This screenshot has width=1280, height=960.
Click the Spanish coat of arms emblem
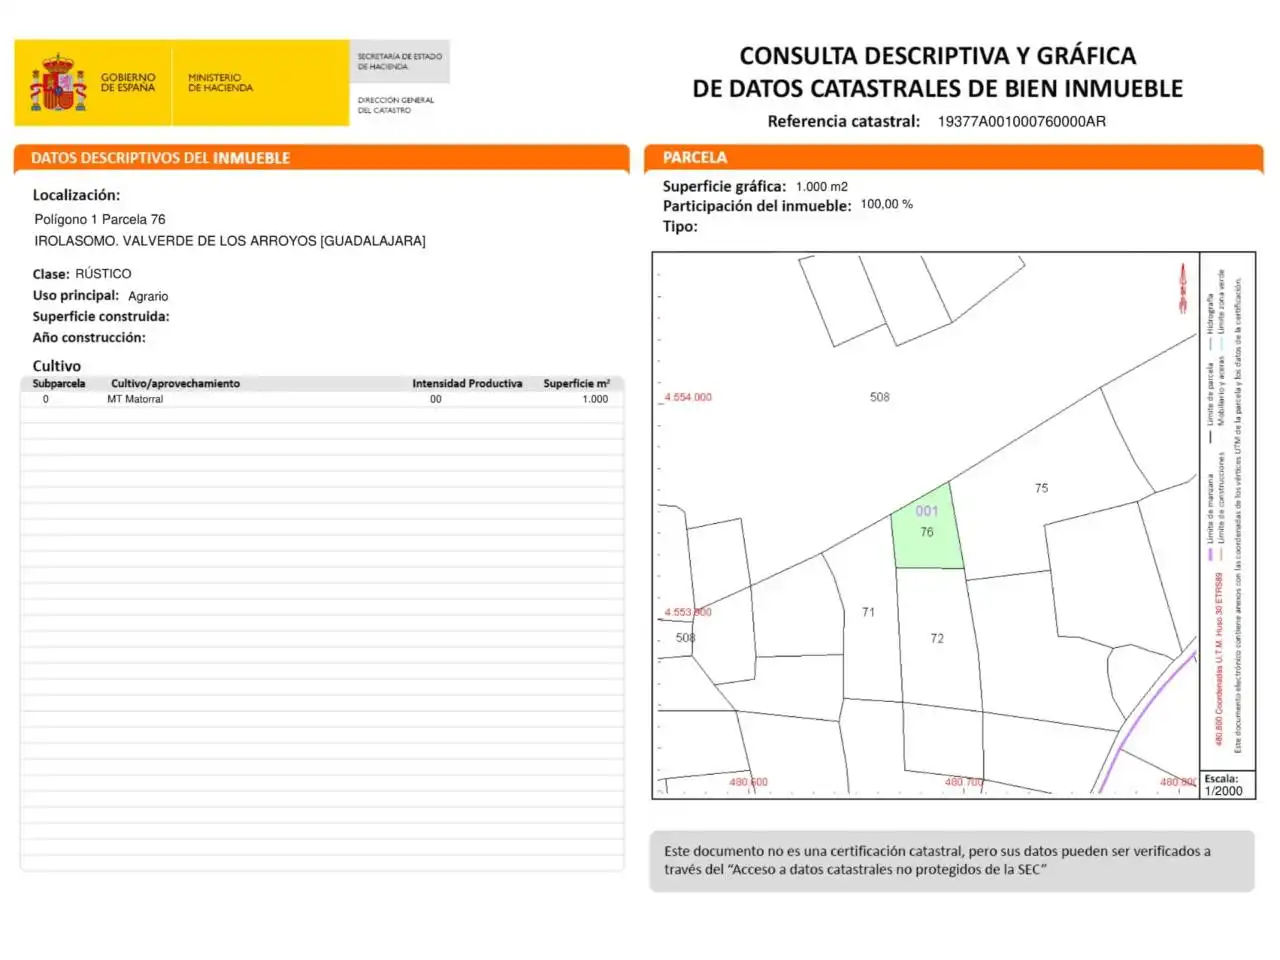[x=58, y=83]
